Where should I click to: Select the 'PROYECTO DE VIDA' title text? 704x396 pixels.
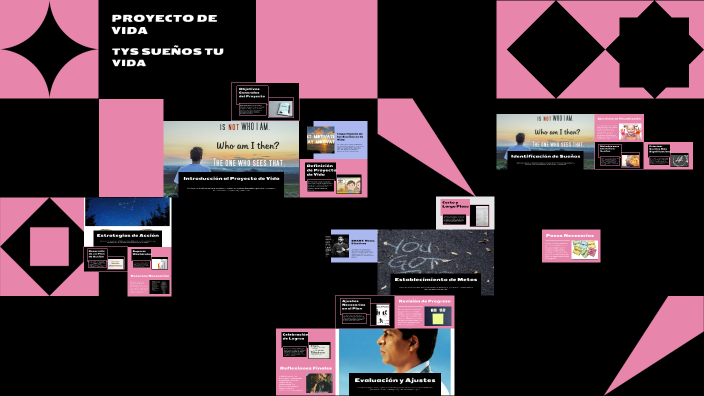click(164, 24)
